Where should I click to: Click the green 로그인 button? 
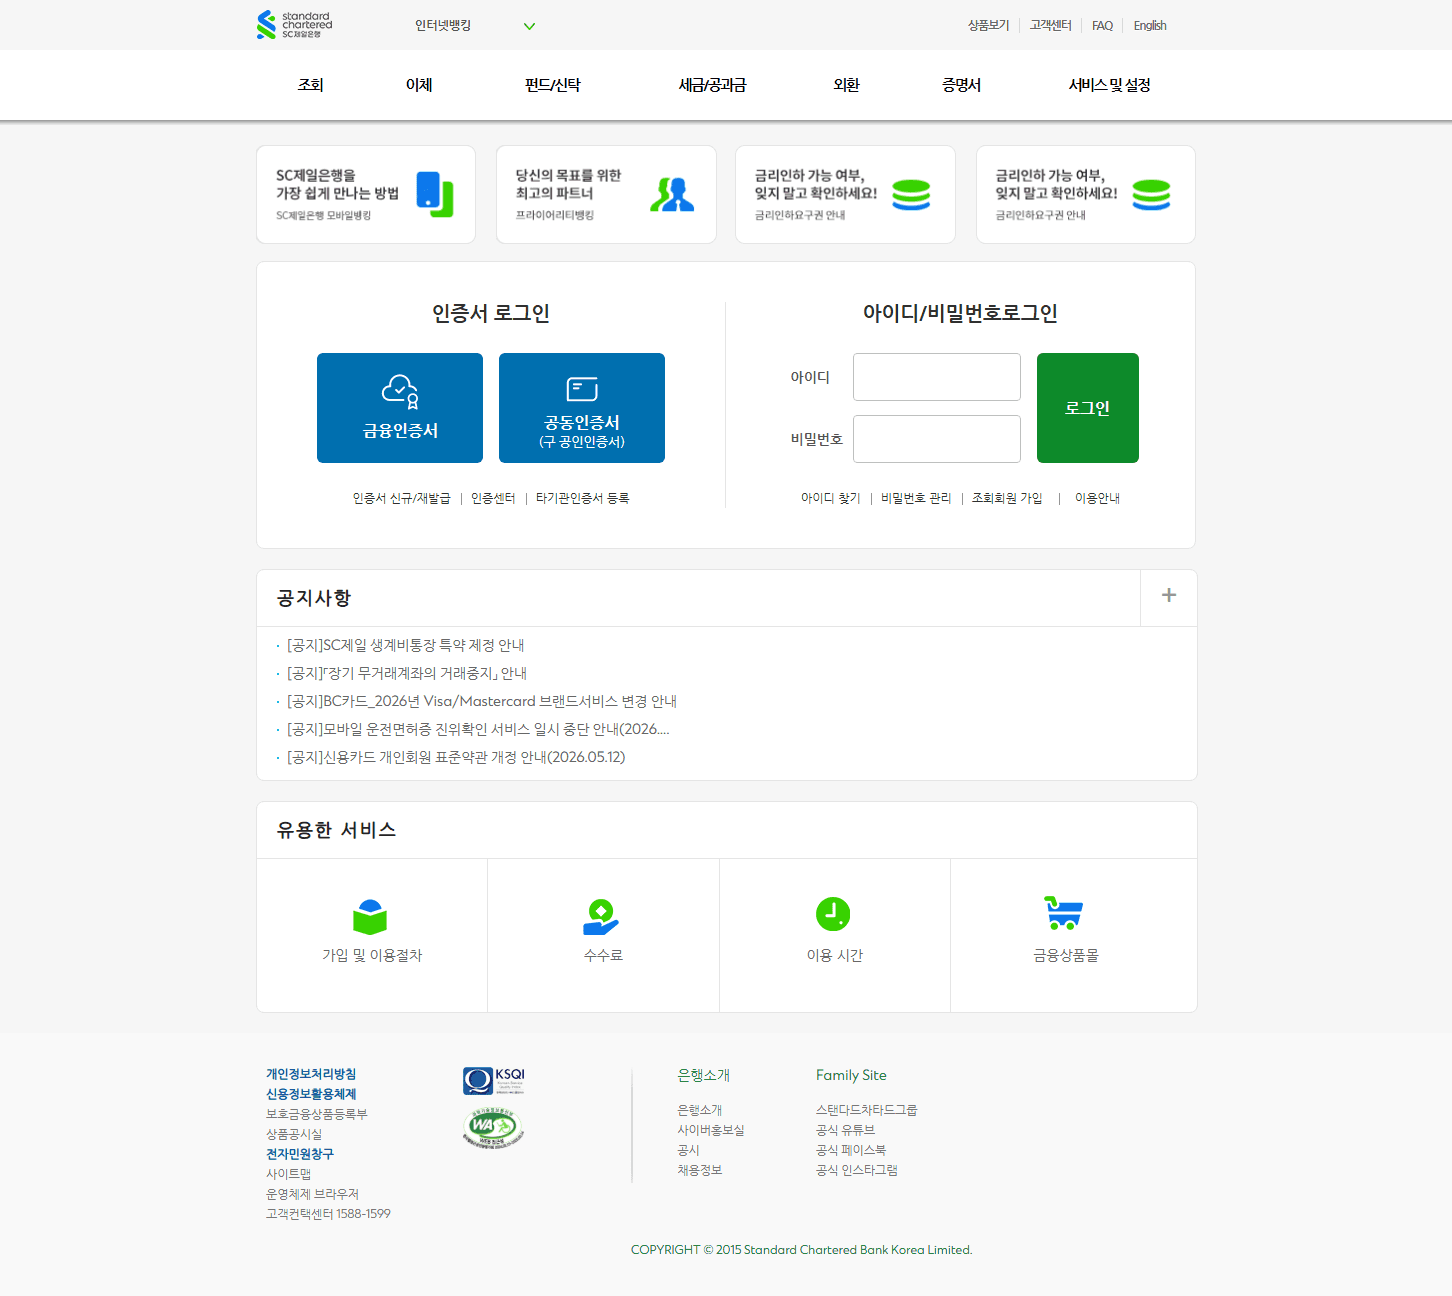(1087, 408)
